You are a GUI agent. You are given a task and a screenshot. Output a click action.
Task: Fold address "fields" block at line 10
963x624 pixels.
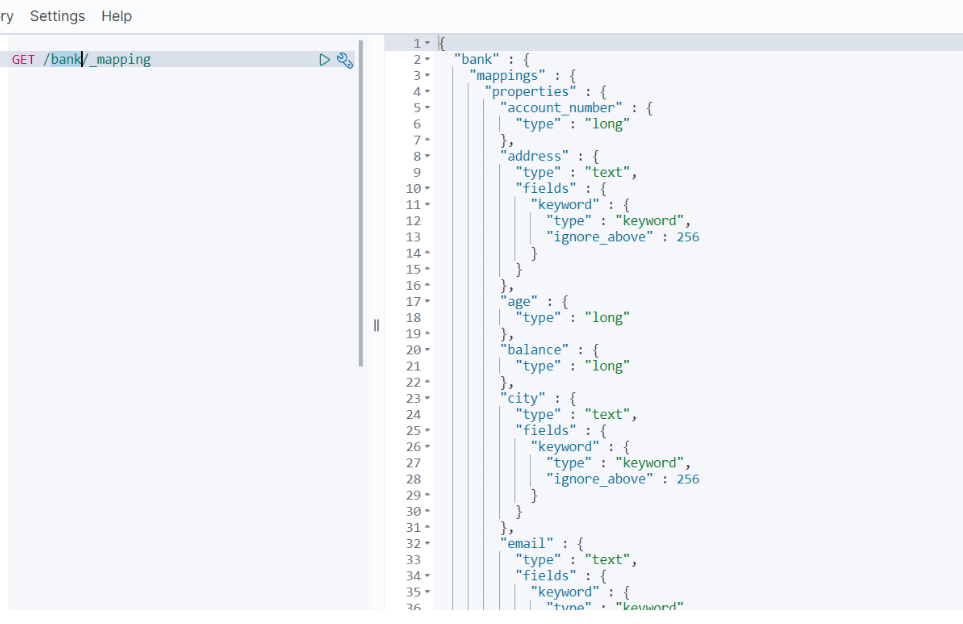tap(428, 188)
